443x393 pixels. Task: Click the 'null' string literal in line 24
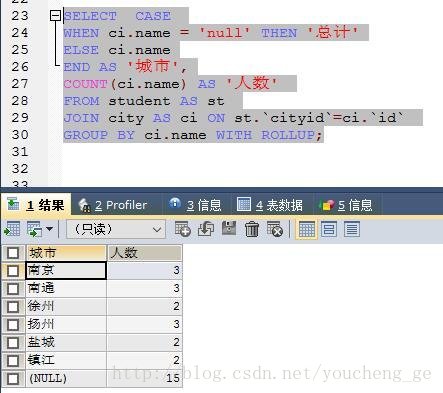pos(225,33)
